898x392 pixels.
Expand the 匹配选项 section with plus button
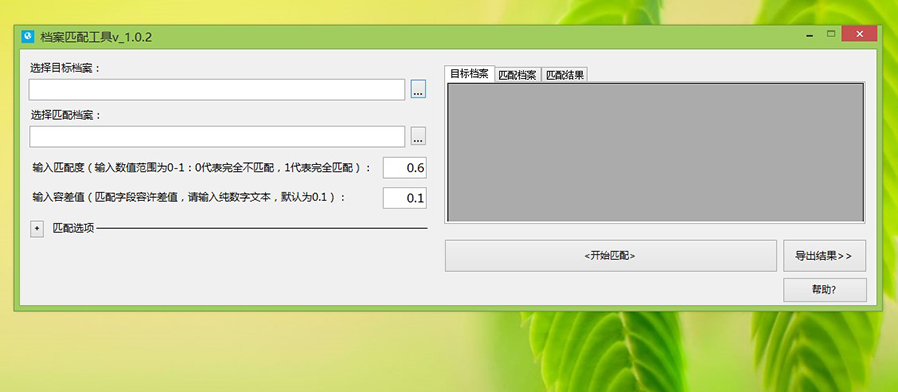pos(37,229)
